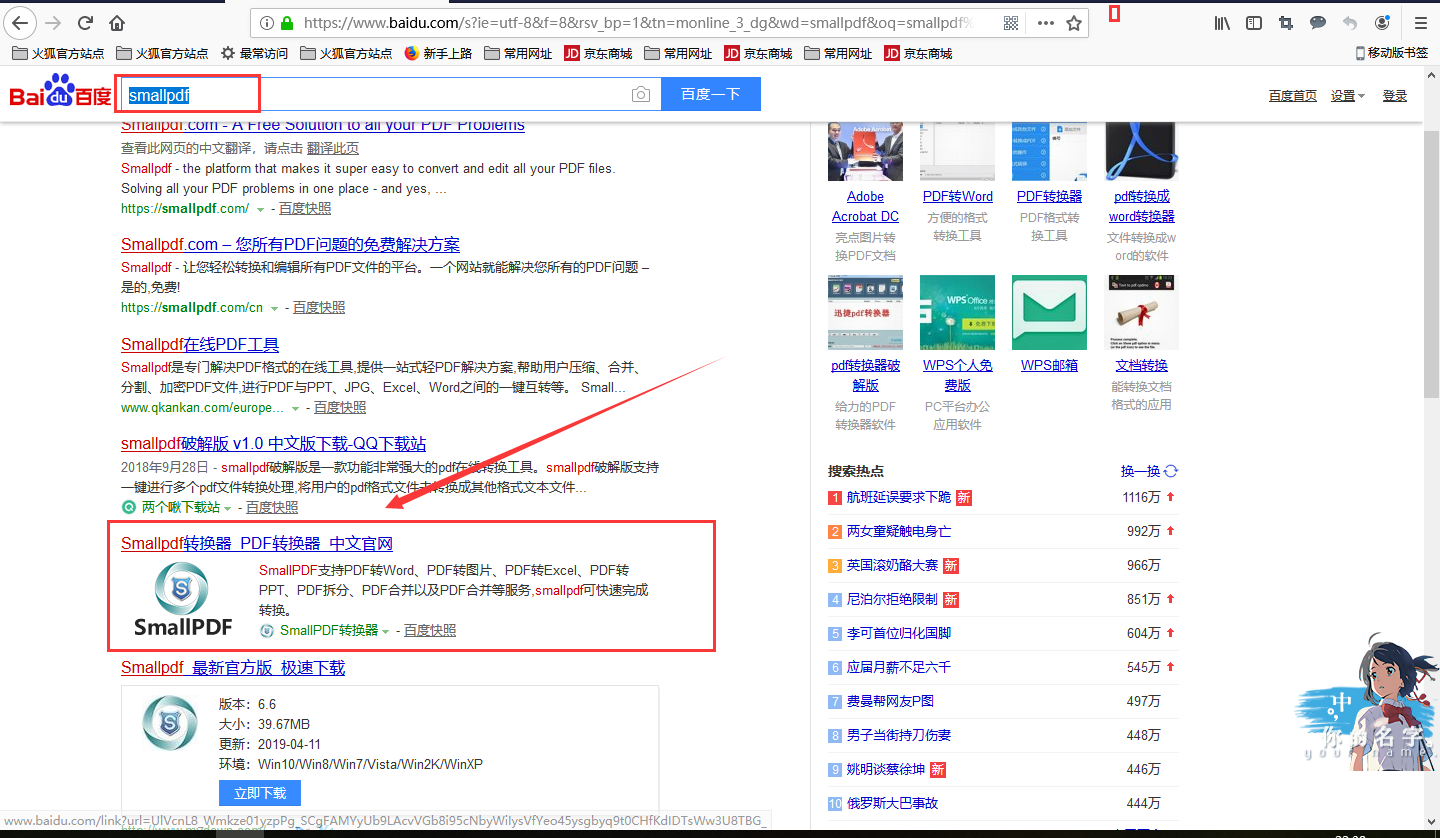
Task: Expand arrow beside https://smallpdf.com/
Action: tap(261, 209)
